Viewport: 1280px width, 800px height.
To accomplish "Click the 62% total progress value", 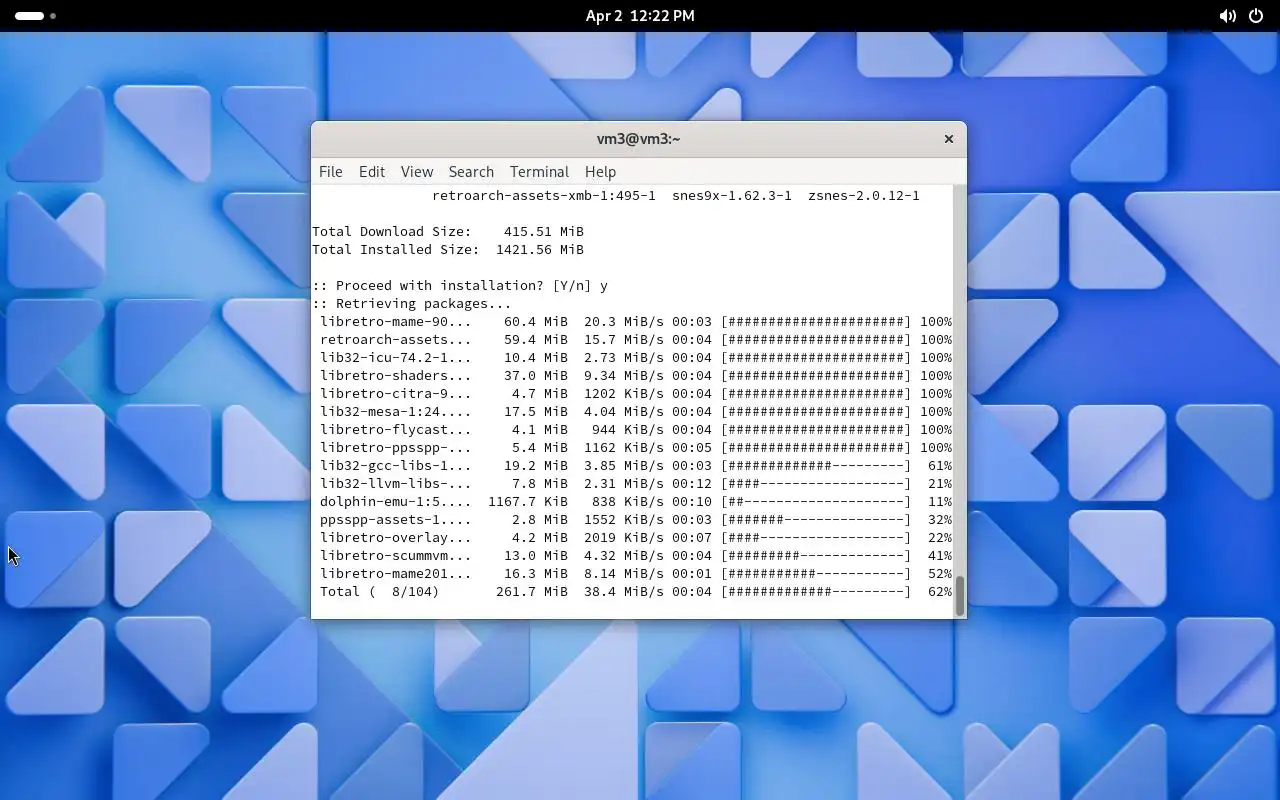I will 939,592.
